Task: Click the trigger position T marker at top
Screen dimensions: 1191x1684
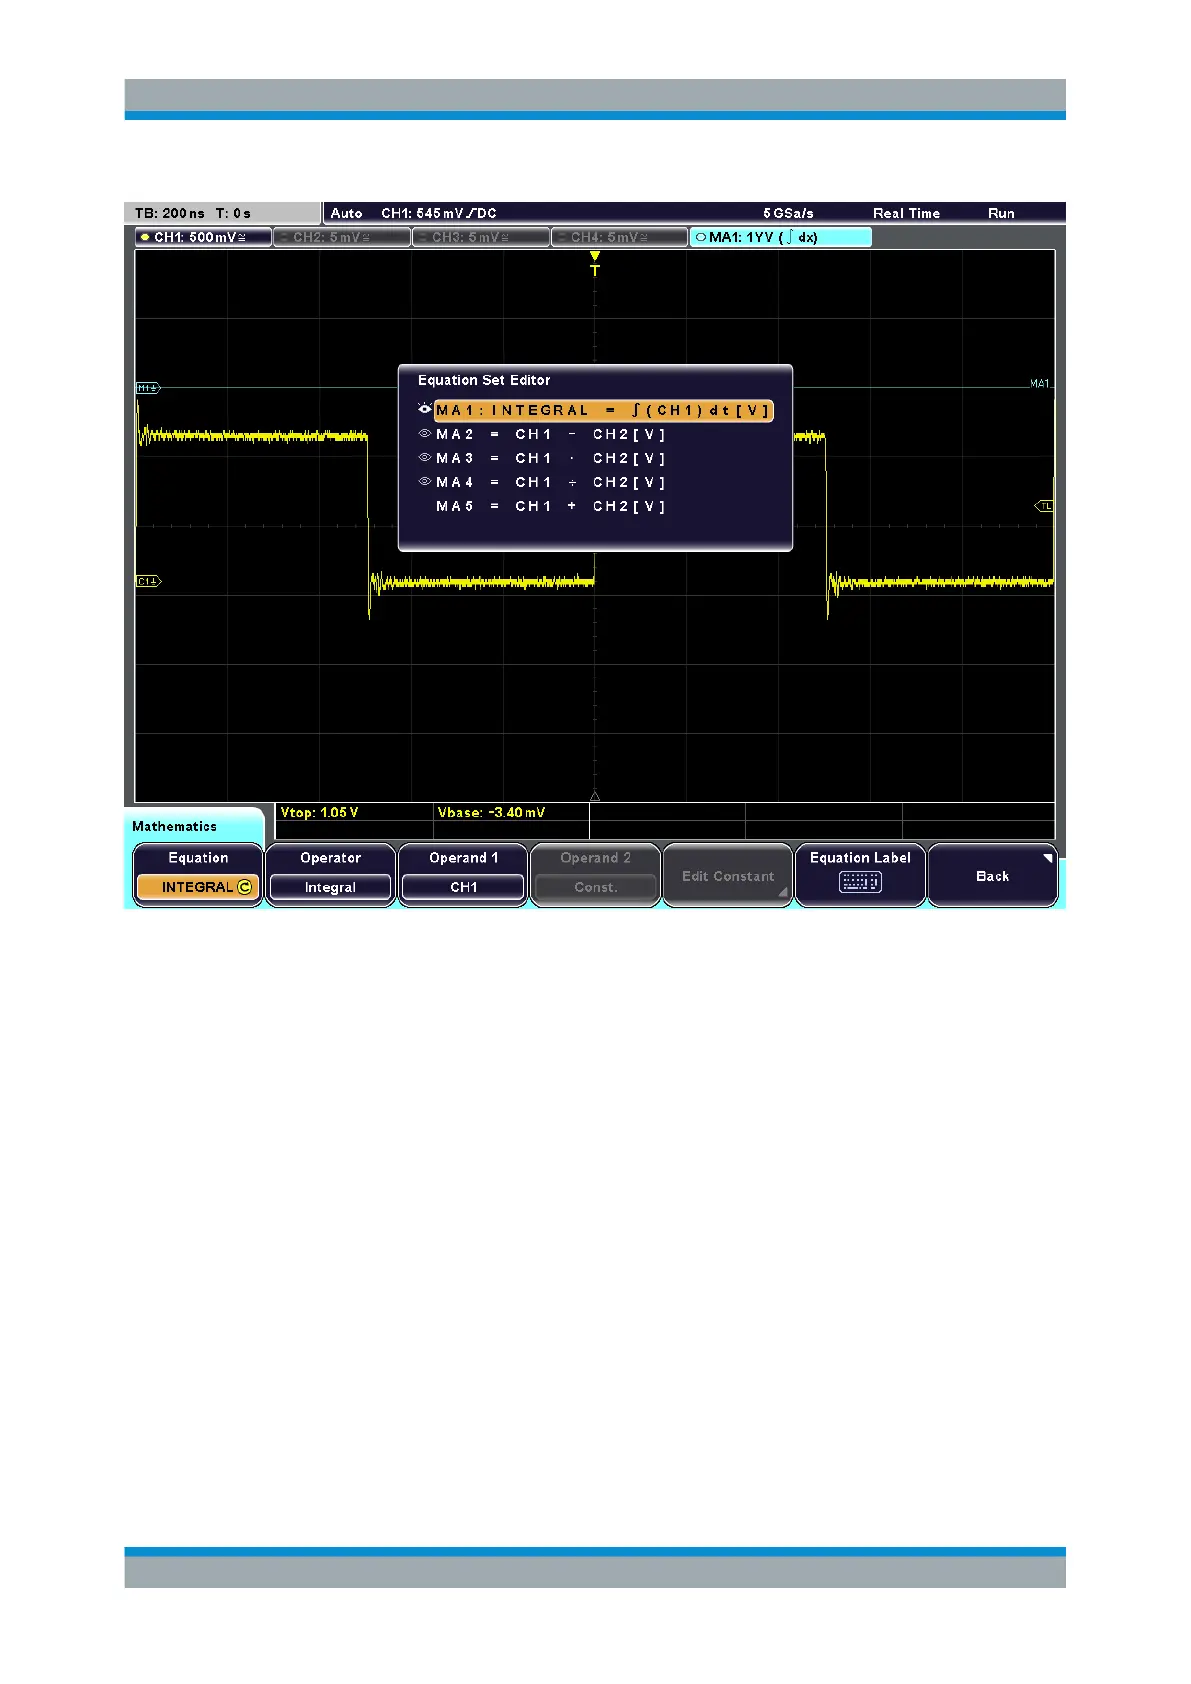Action: [x=595, y=264]
